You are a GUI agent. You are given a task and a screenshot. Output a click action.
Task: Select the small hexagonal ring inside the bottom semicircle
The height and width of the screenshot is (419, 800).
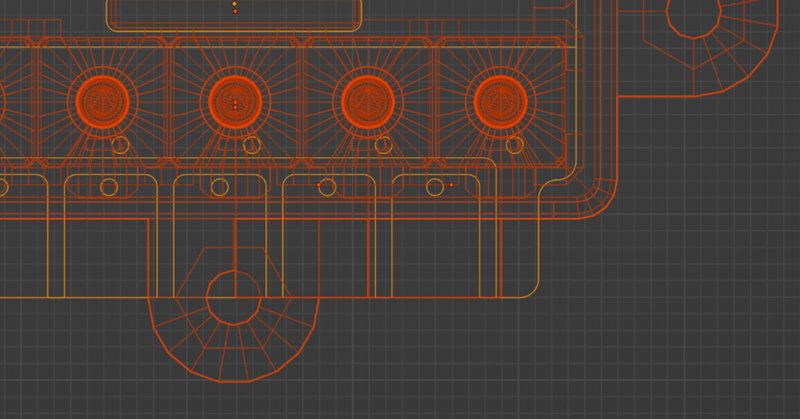point(234,298)
